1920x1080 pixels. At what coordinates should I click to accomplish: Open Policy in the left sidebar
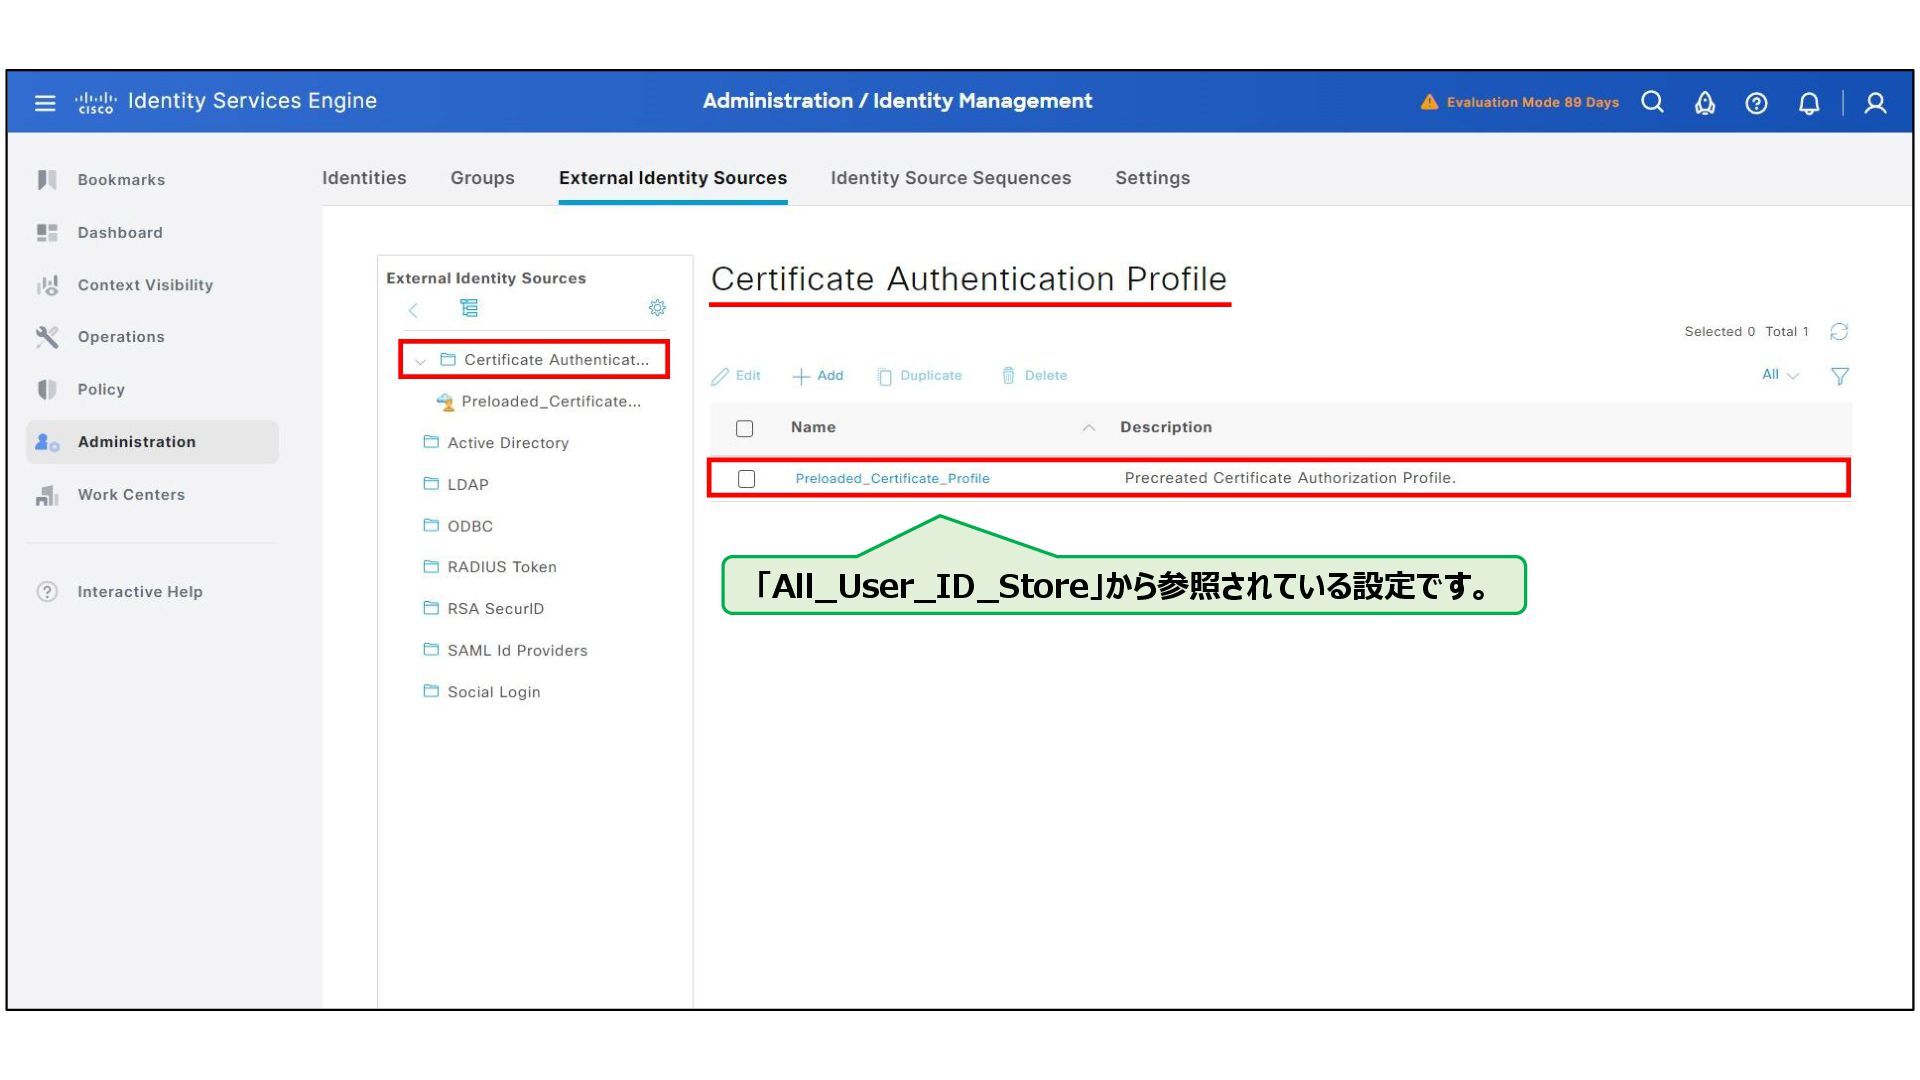[101, 390]
